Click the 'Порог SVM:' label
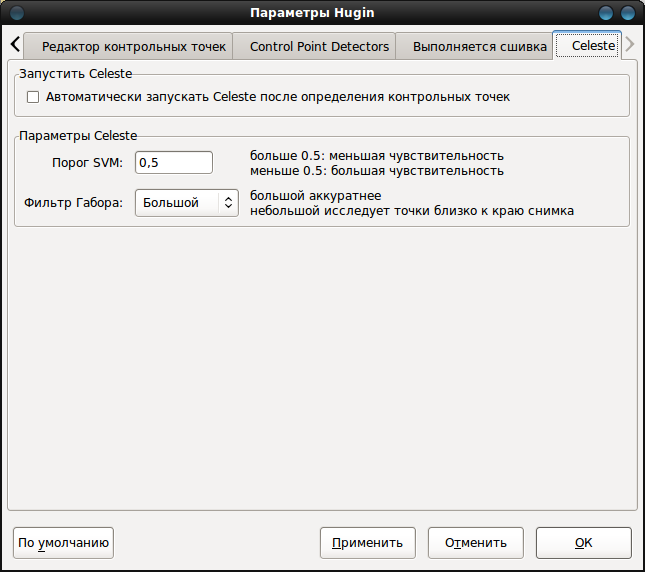The width and height of the screenshot is (645, 572). point(87,163)
